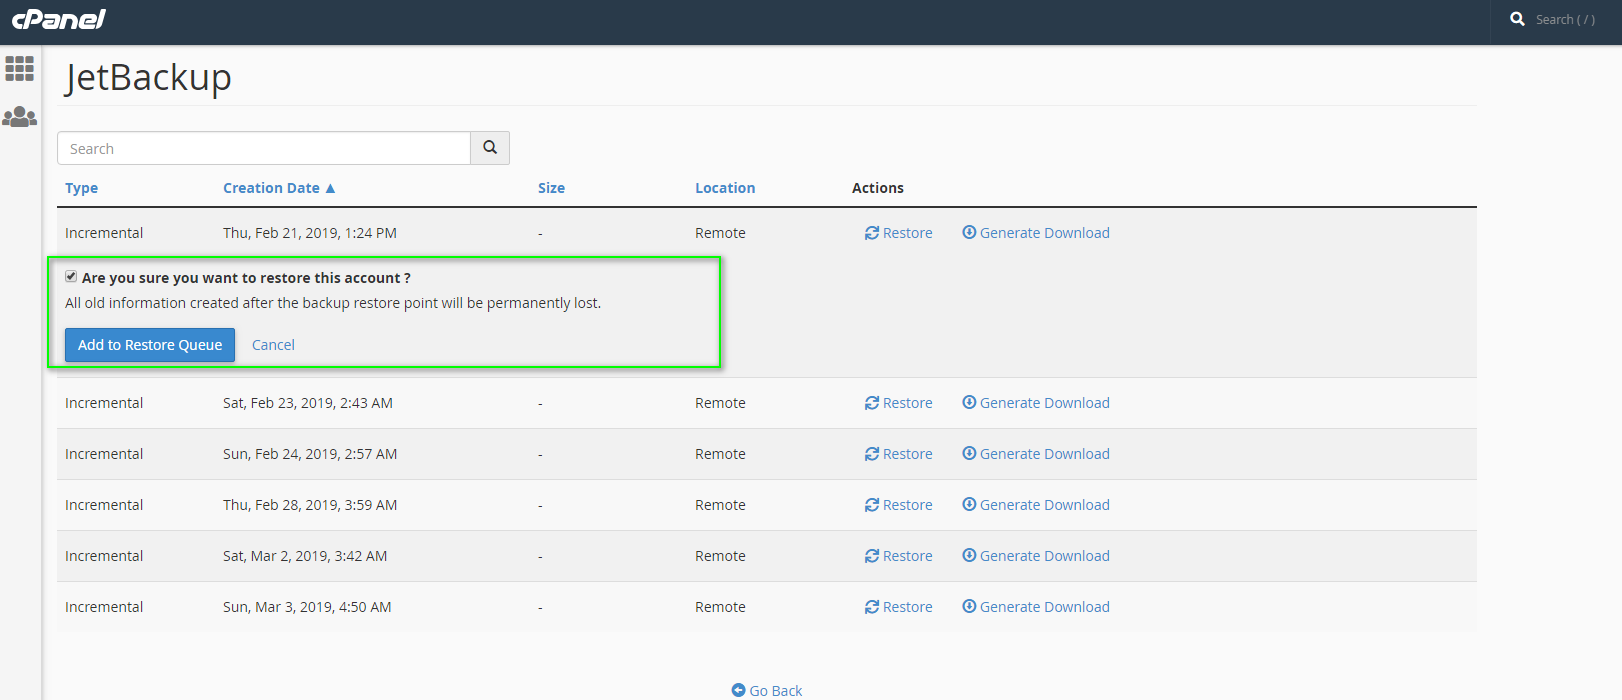Click the top-right search magnifier icon
The image size is (1622, 700).
1517,19
